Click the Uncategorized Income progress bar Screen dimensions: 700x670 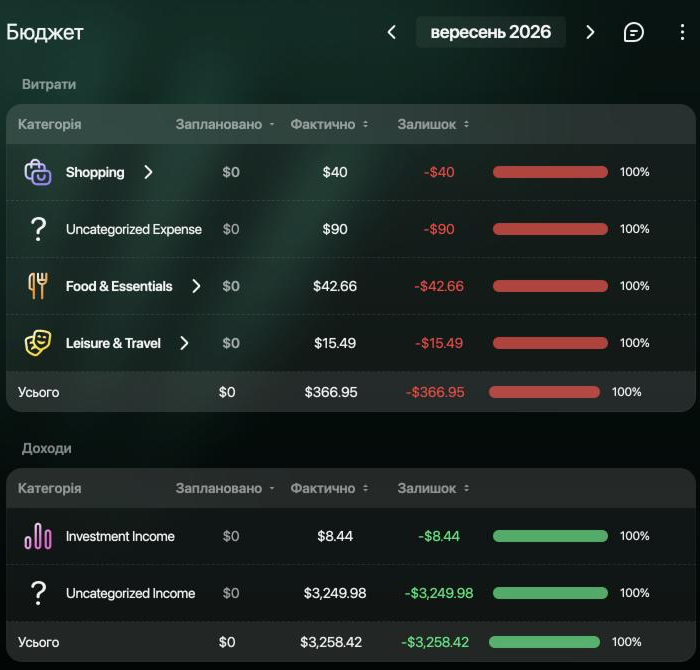point(550,593)
